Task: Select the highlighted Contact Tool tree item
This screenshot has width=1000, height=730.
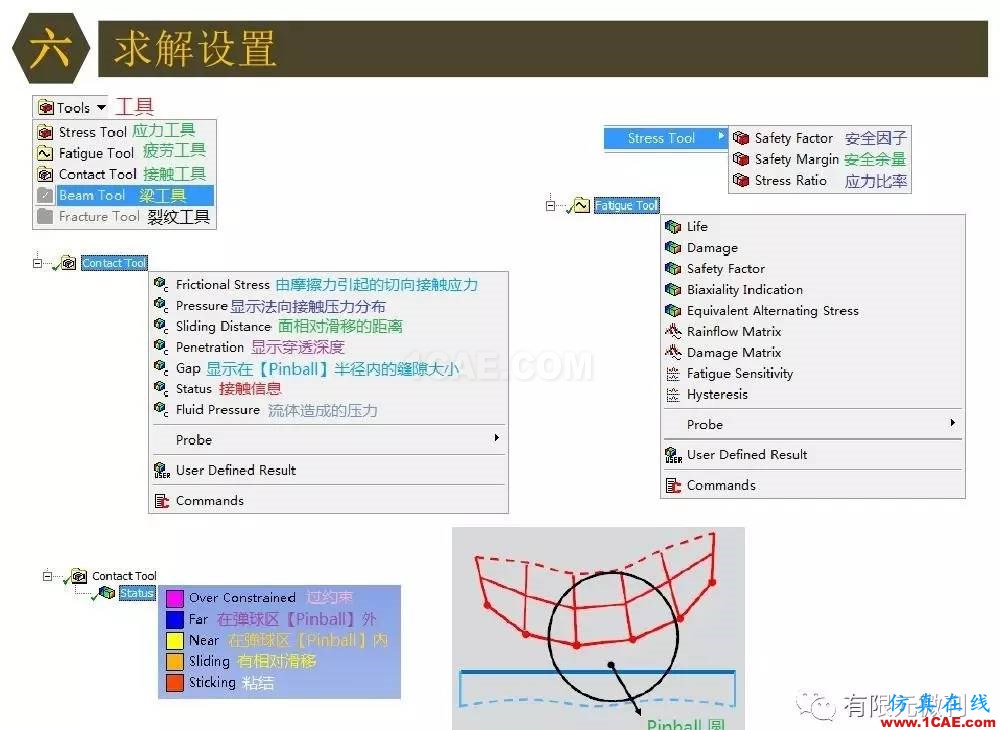Action: pos(114,263)
